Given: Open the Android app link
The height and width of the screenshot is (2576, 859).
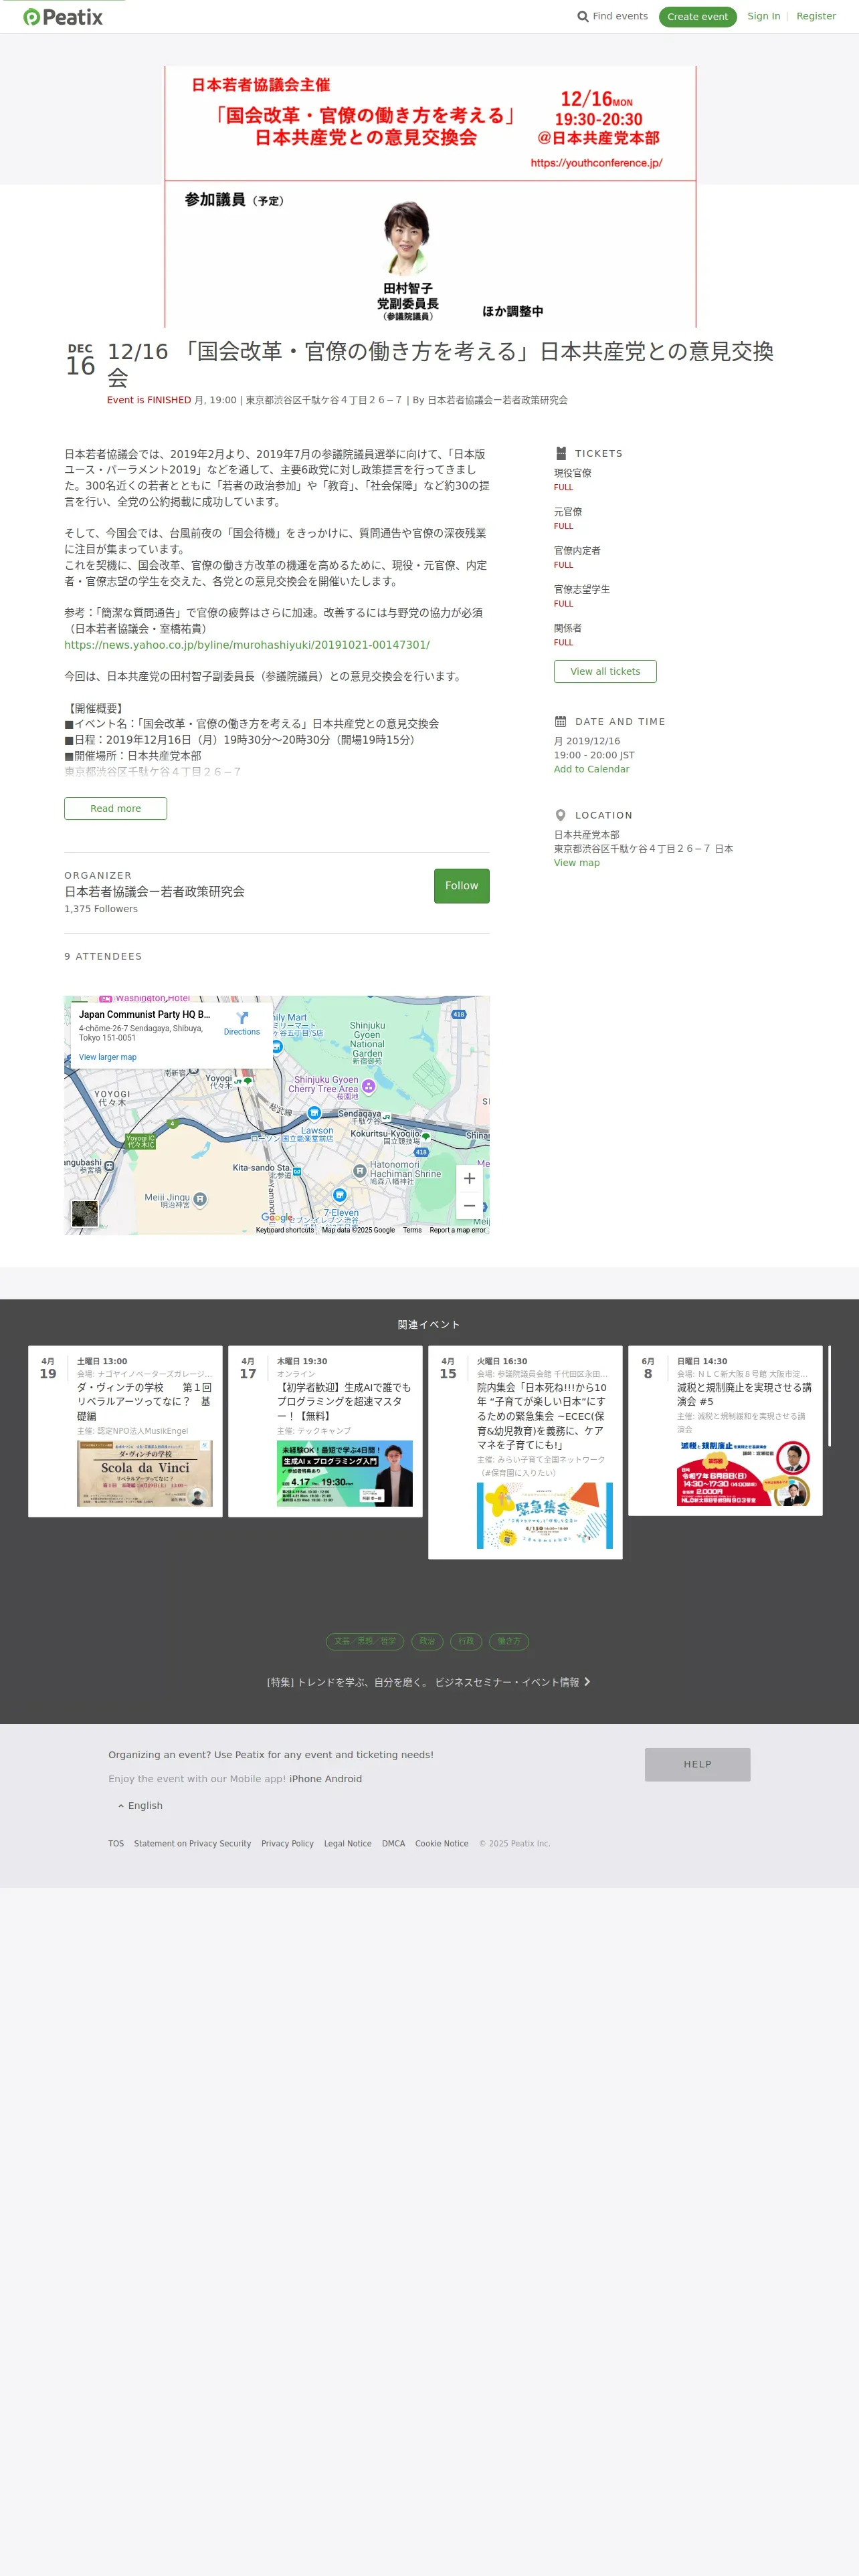Looking at the screenshot, I should (342, 1779).
